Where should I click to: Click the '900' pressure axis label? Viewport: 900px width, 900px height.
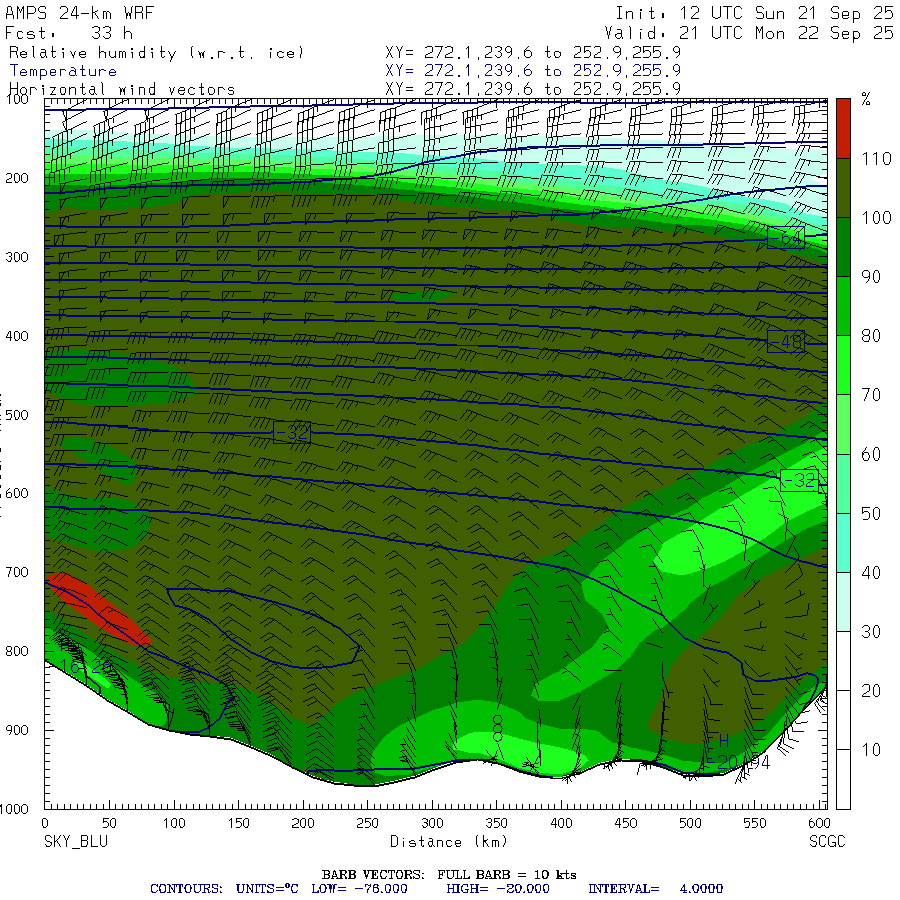click(17, 730)
